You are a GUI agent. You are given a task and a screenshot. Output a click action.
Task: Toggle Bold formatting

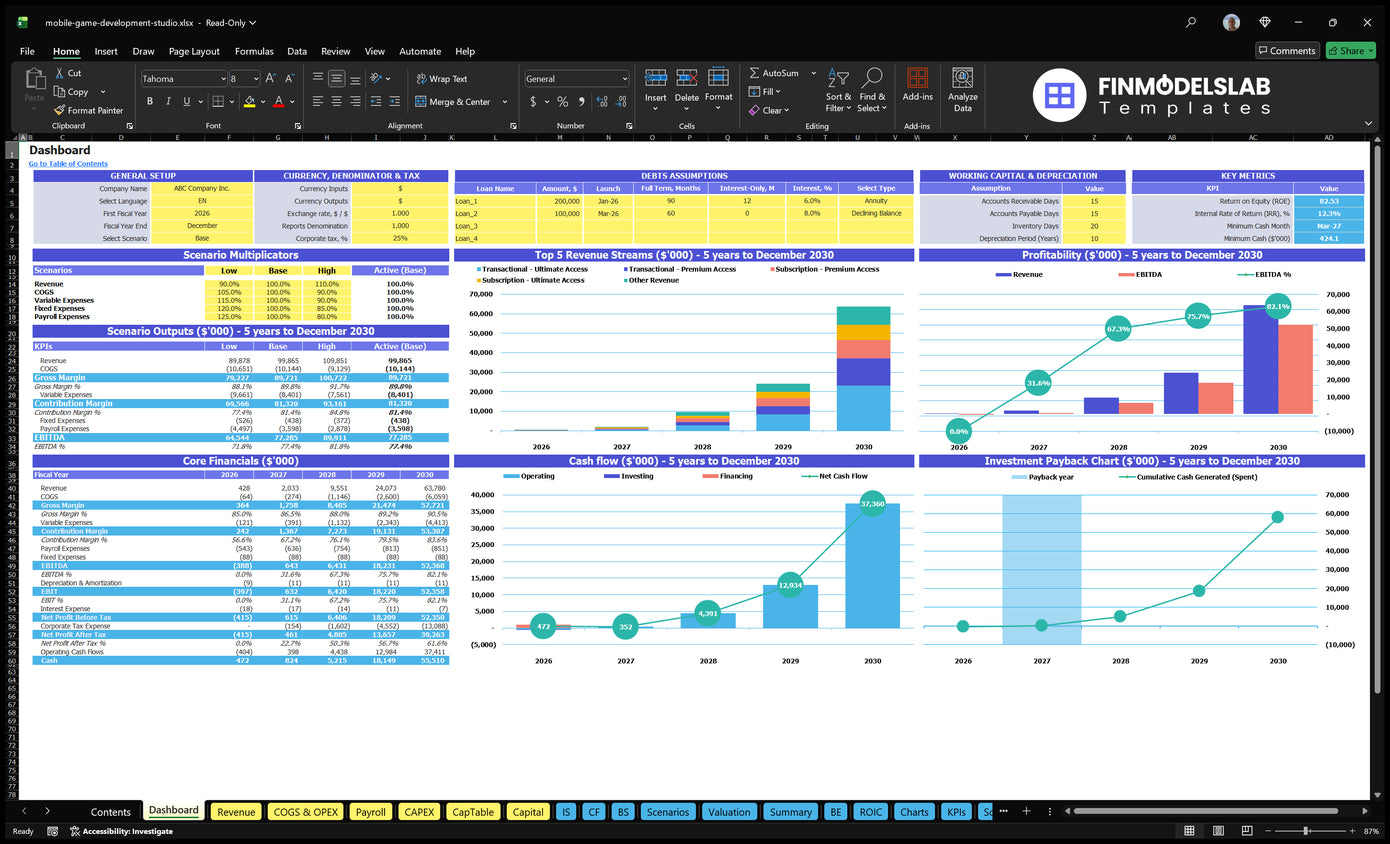coord(150,101)
